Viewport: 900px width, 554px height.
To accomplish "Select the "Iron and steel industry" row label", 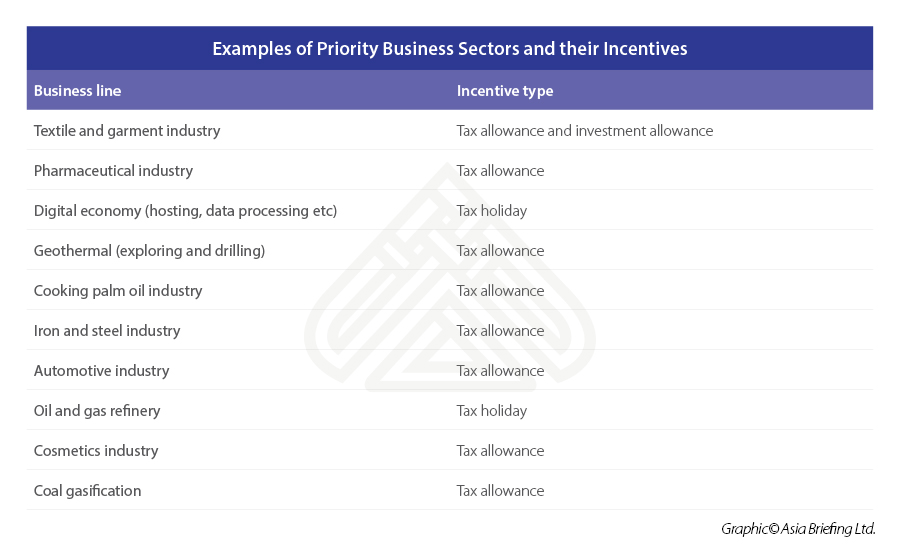I will pos(107,331).
